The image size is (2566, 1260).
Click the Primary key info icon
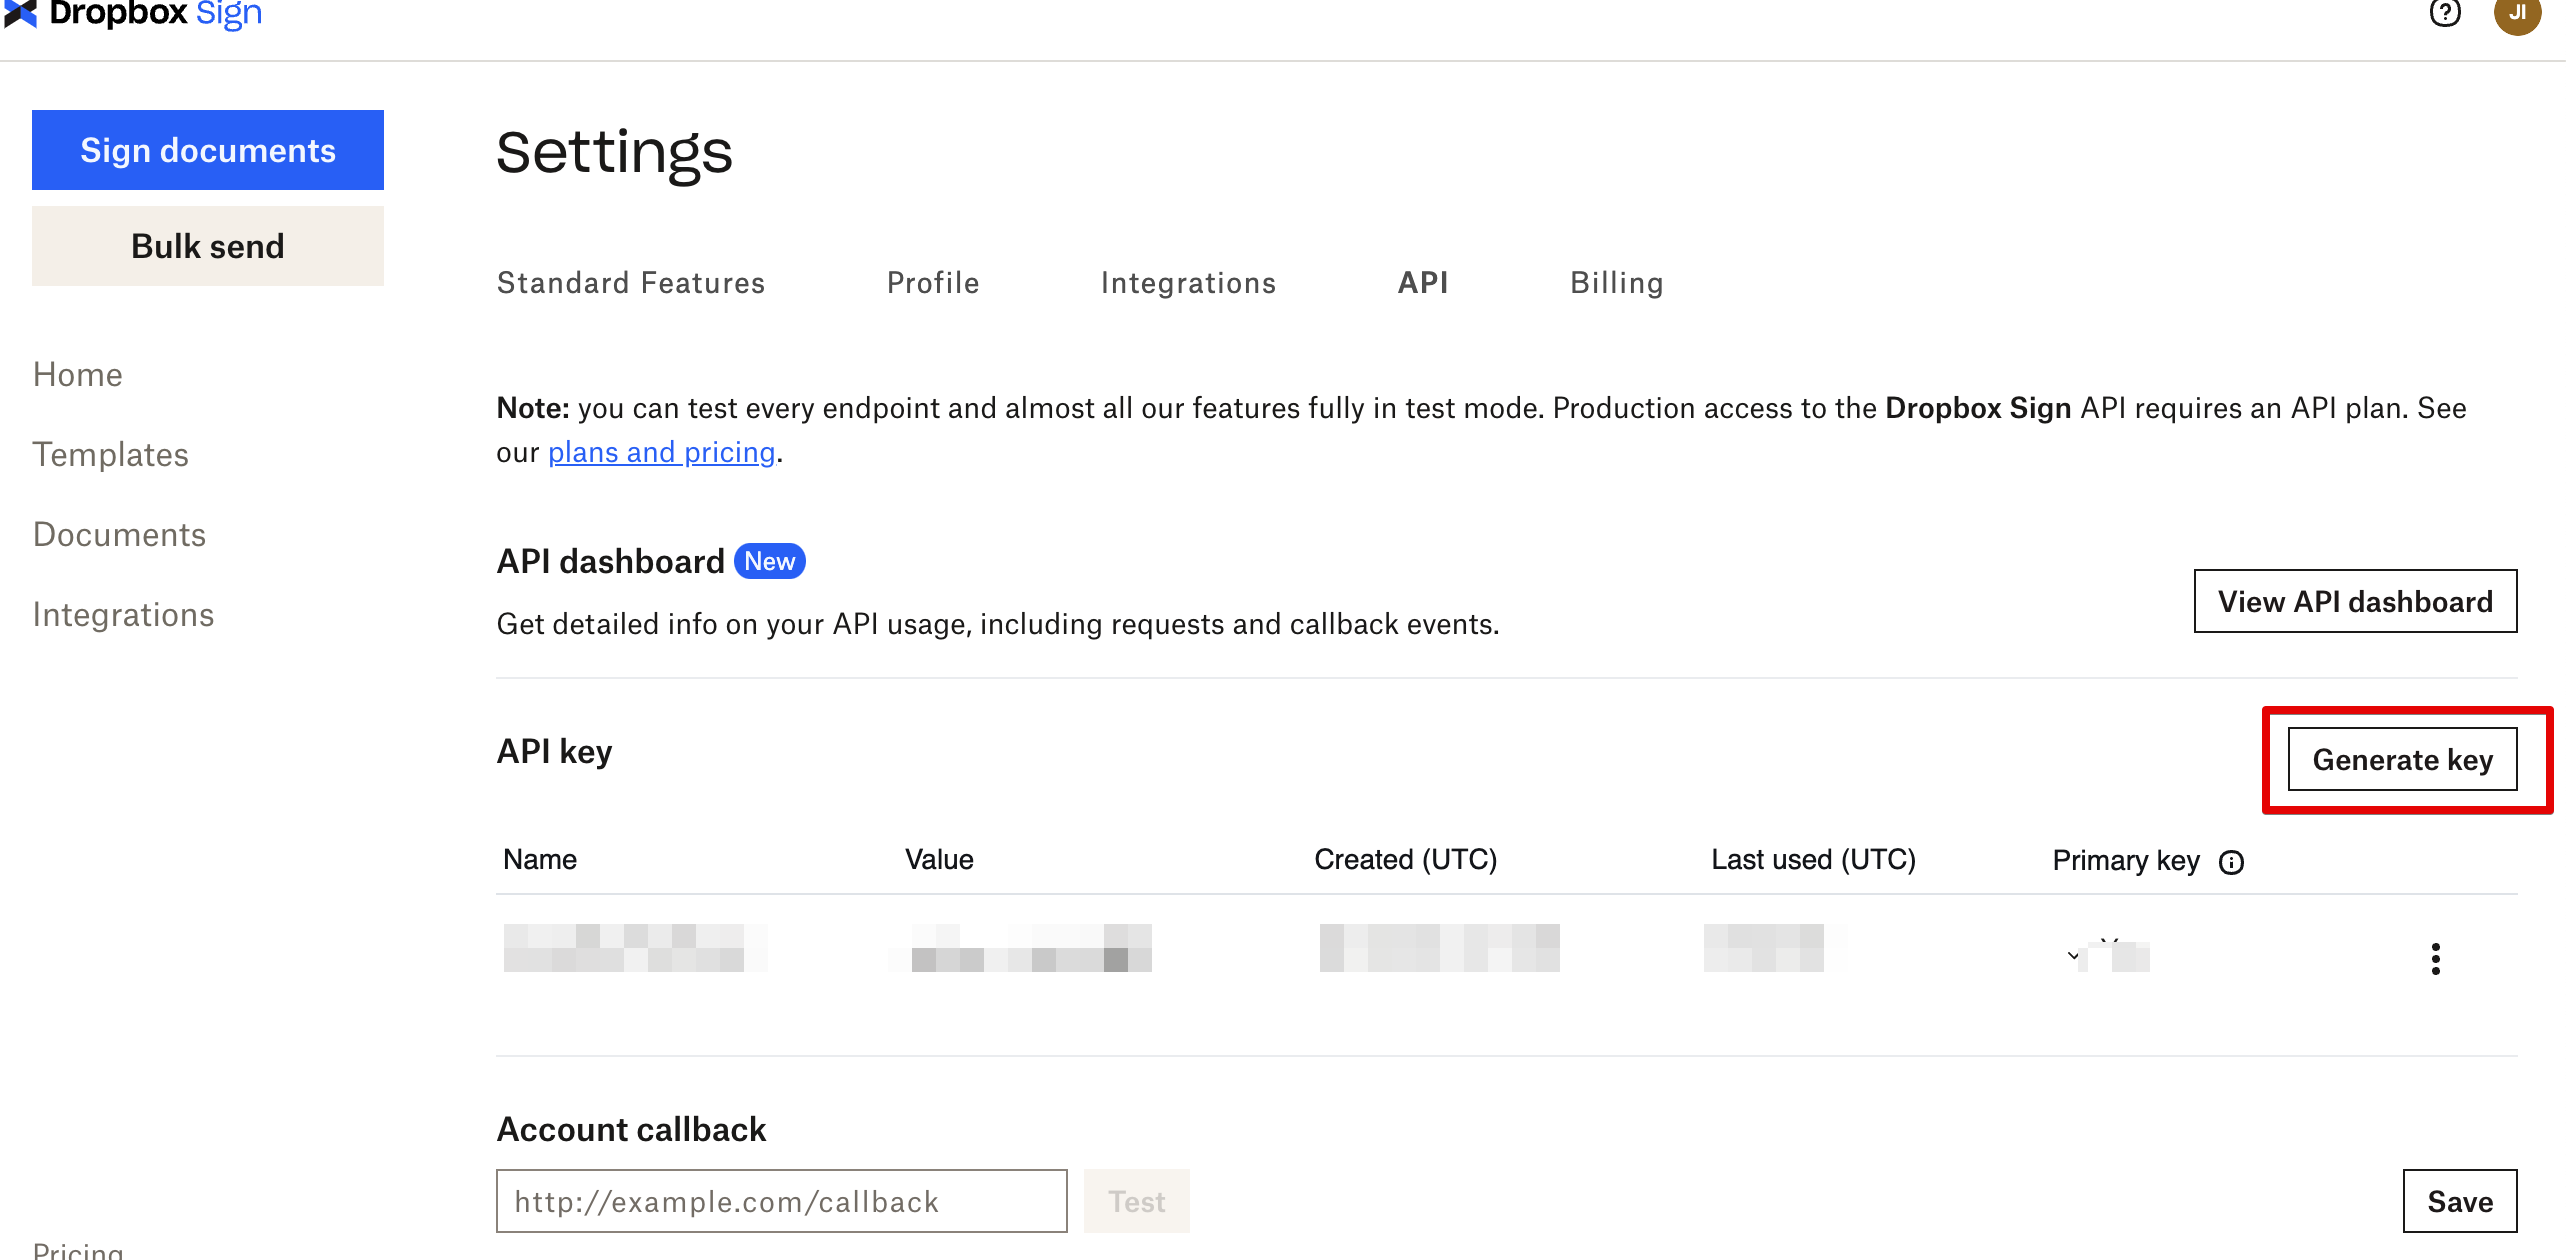(2231, 862)
